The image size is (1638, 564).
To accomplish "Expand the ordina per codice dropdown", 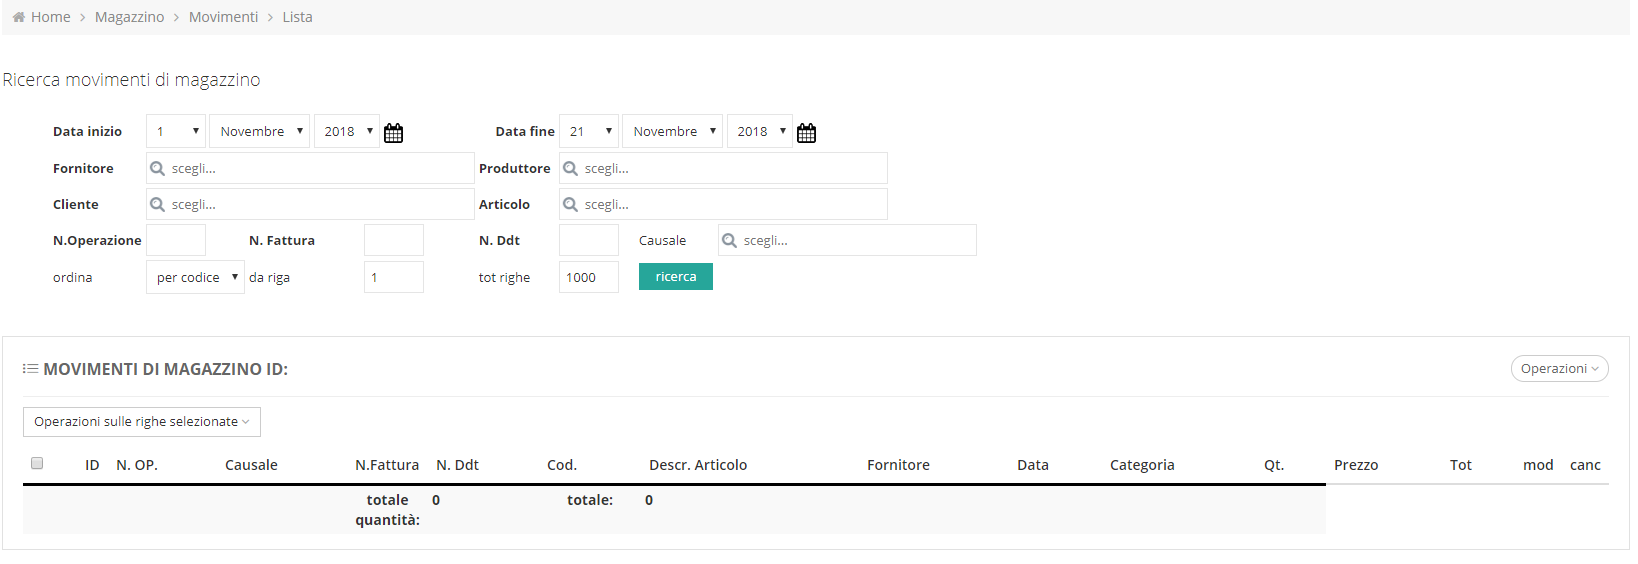I will [x=195, y=277].
